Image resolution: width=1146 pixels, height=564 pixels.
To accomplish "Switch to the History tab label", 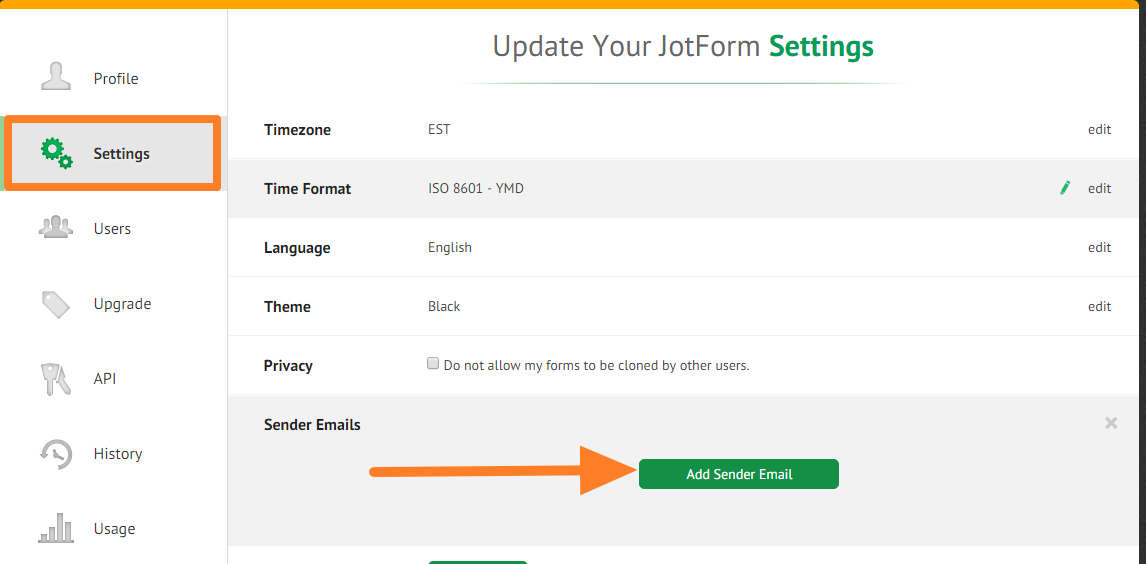I will pos(118,454).
